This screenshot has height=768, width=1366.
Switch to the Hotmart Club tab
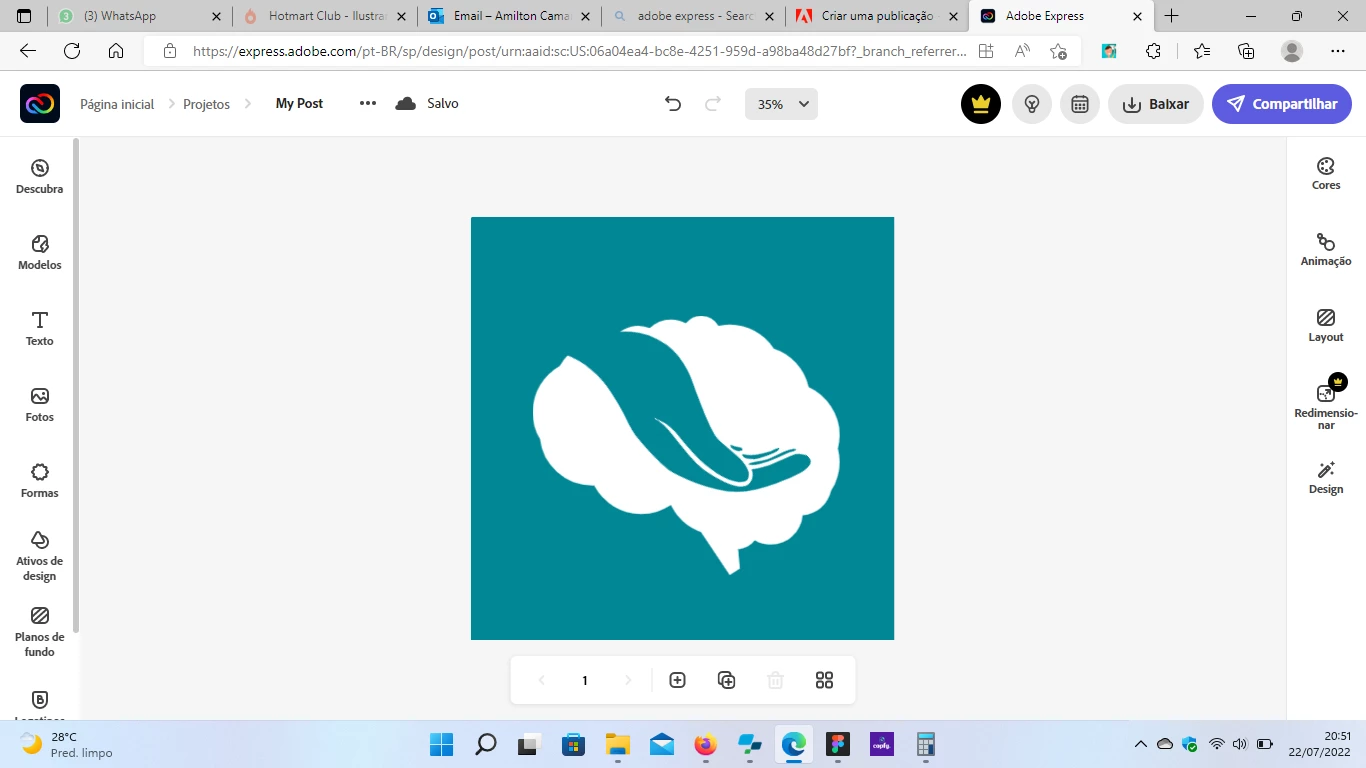tap(324, 16)
